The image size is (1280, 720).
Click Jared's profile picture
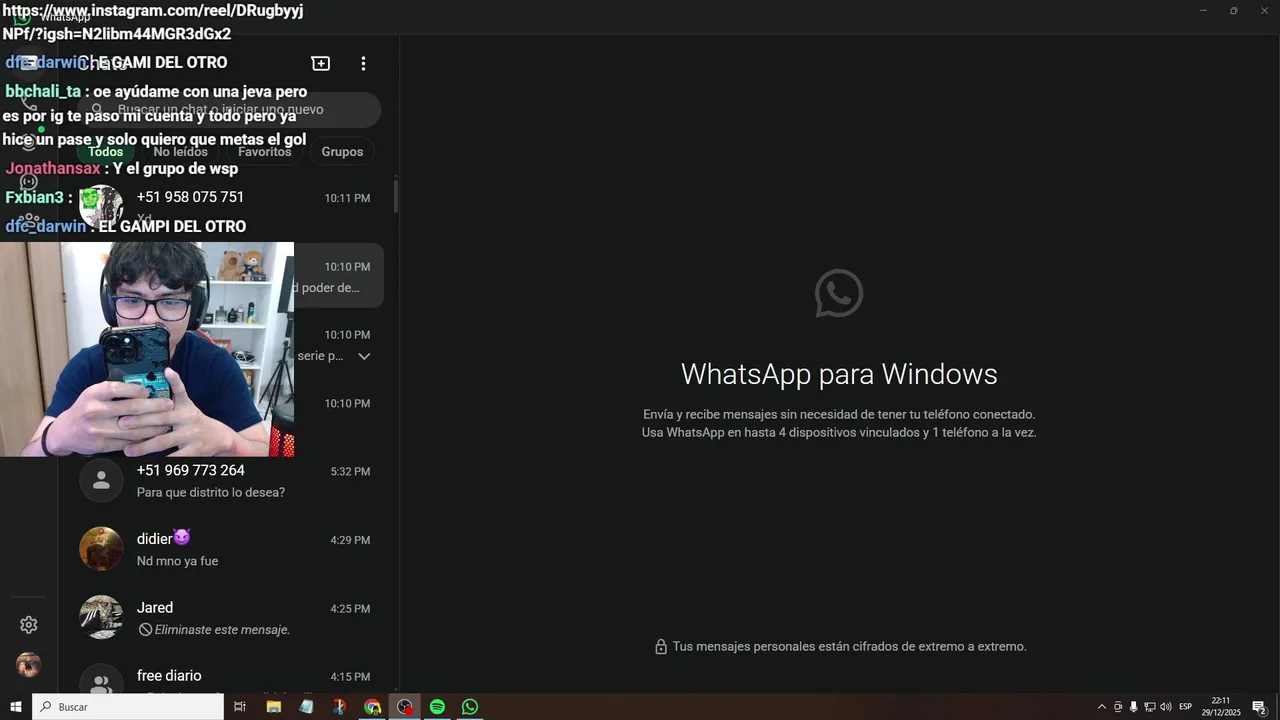101,618
